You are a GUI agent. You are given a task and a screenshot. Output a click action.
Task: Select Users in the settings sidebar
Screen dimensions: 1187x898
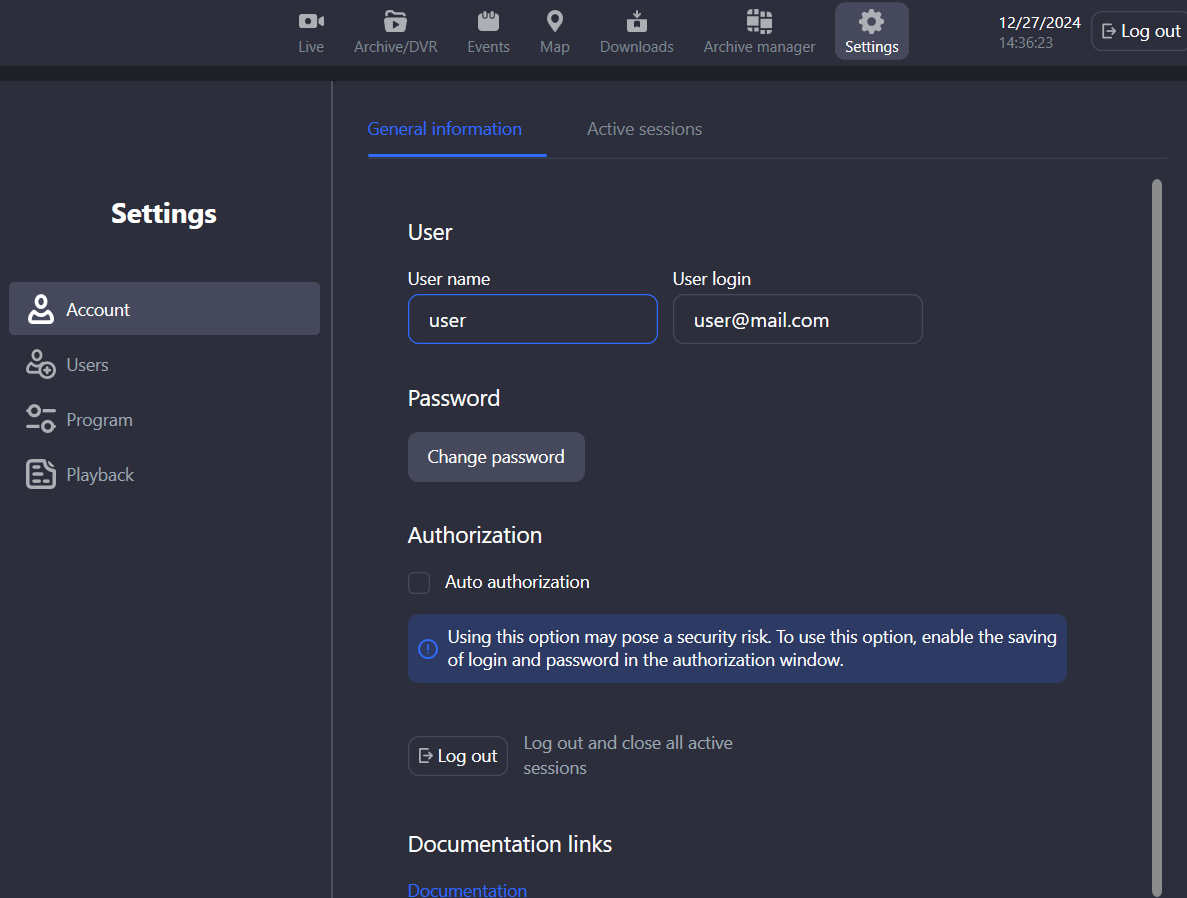87,365
